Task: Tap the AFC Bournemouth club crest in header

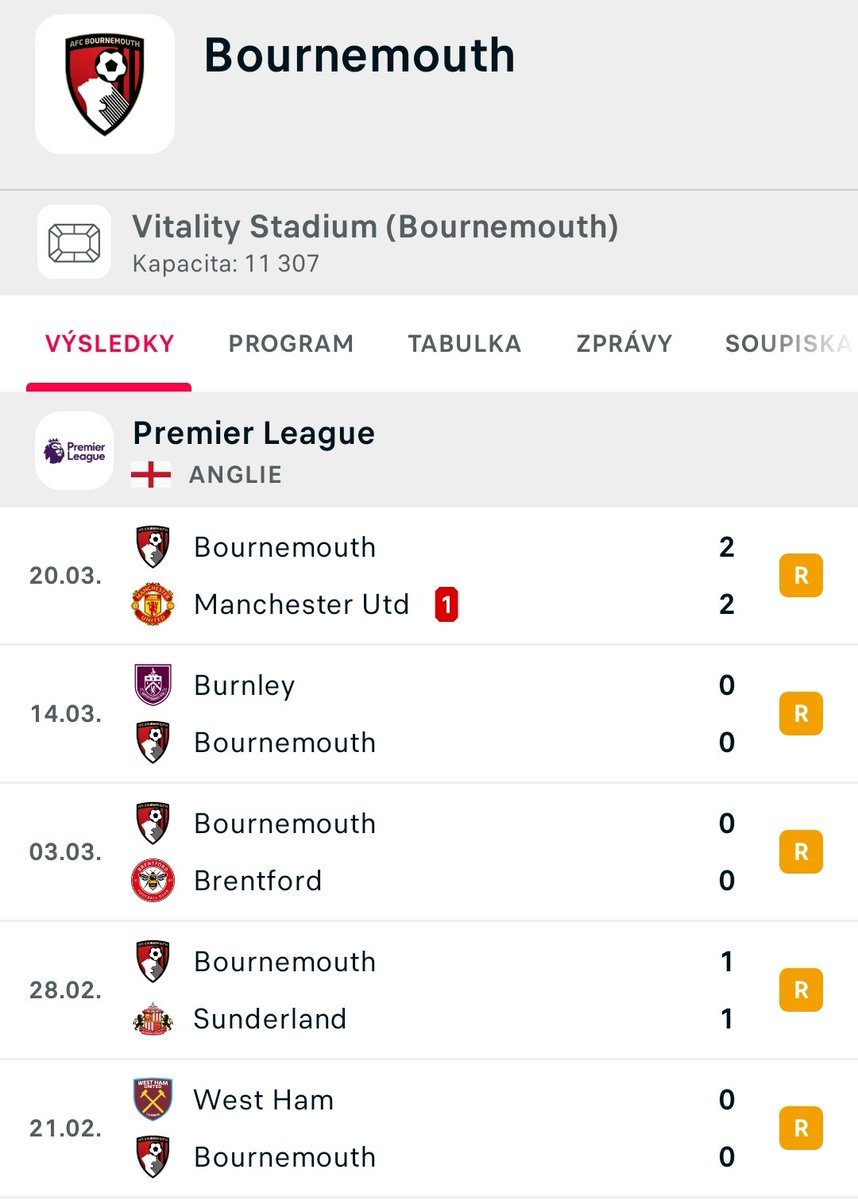Action: click(105, 84)
